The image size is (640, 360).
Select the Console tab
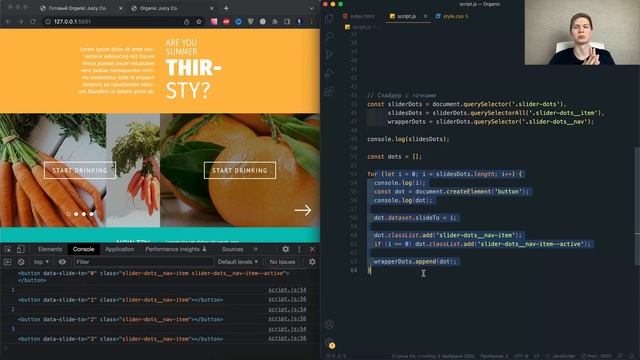pos(83,249)
